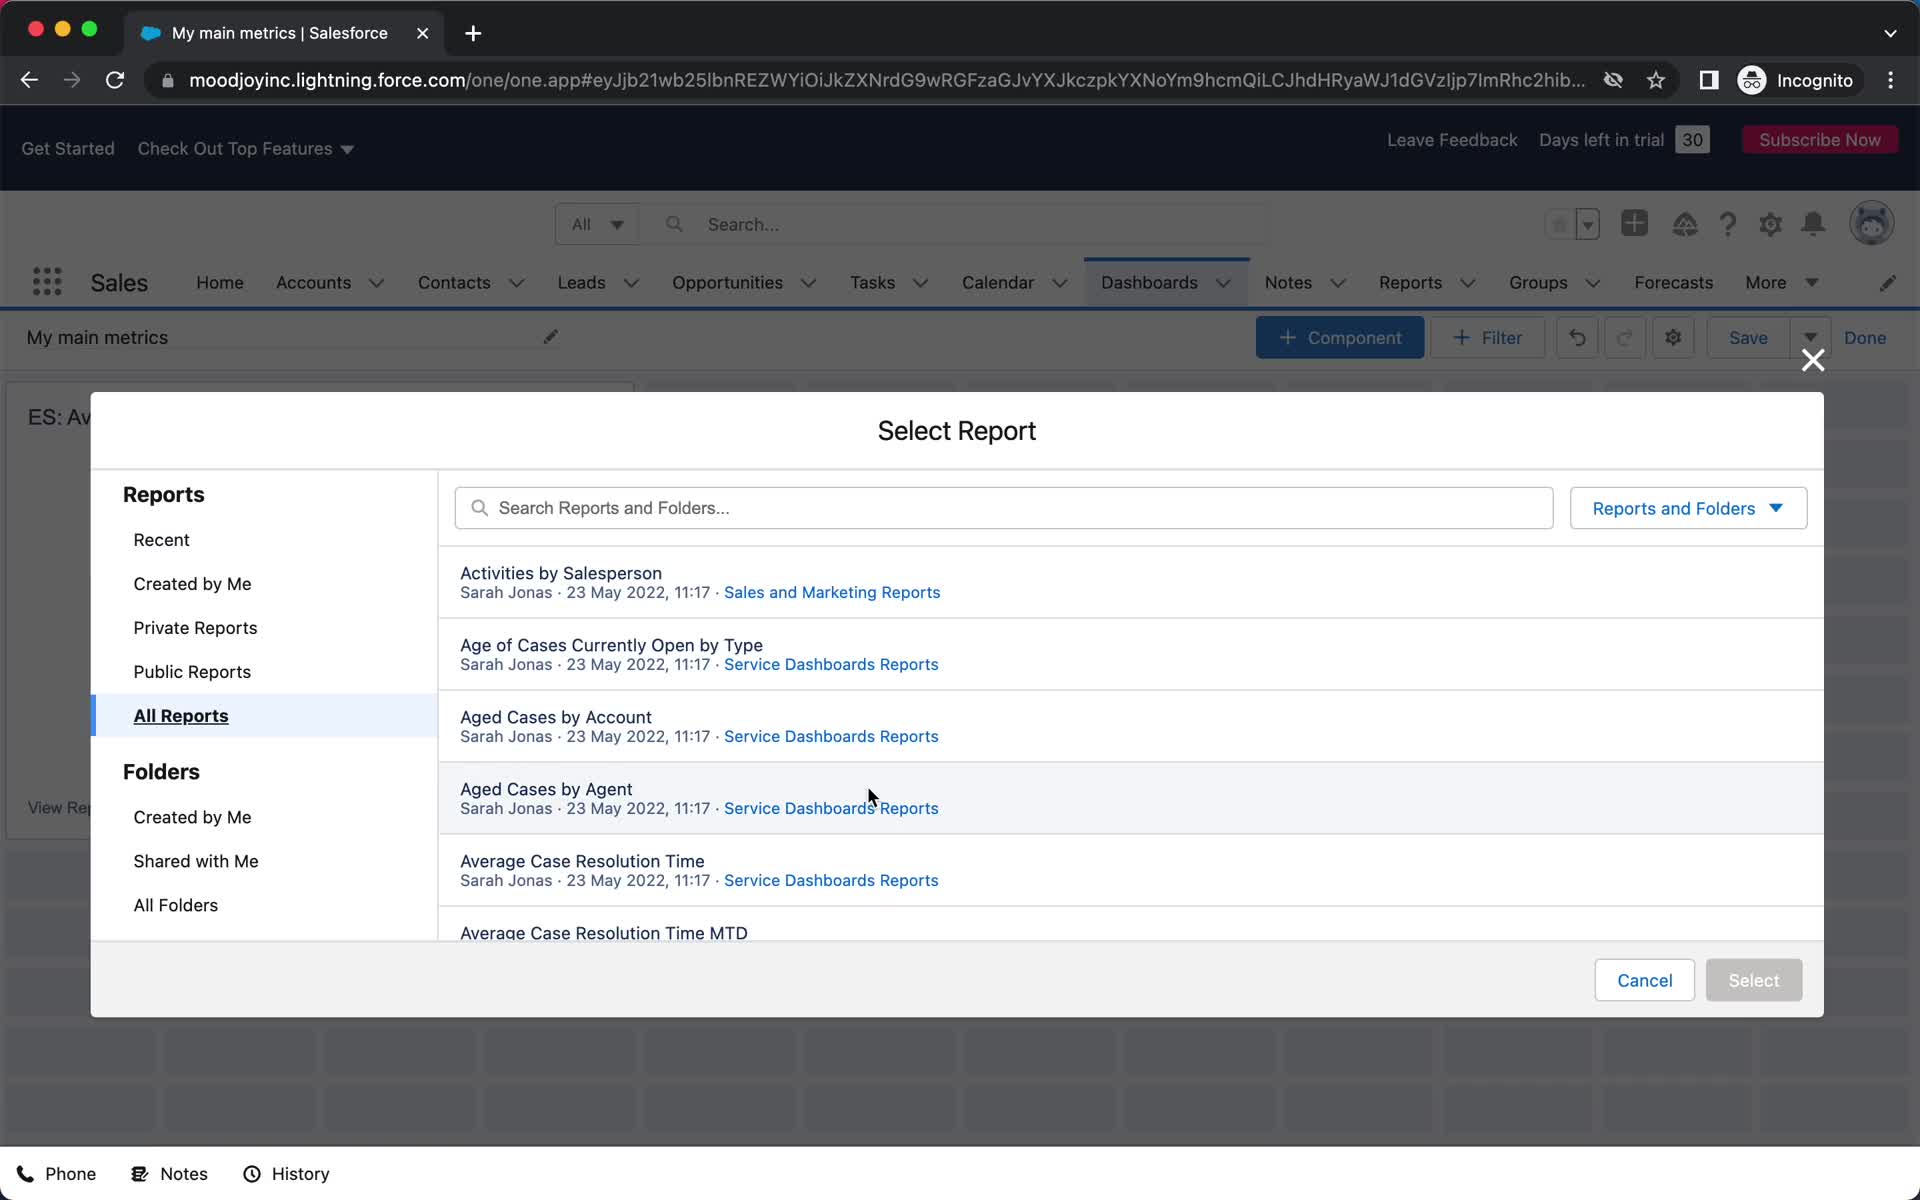
Task: Open the Trailhead guidance icon
Action: (1685, 224)
